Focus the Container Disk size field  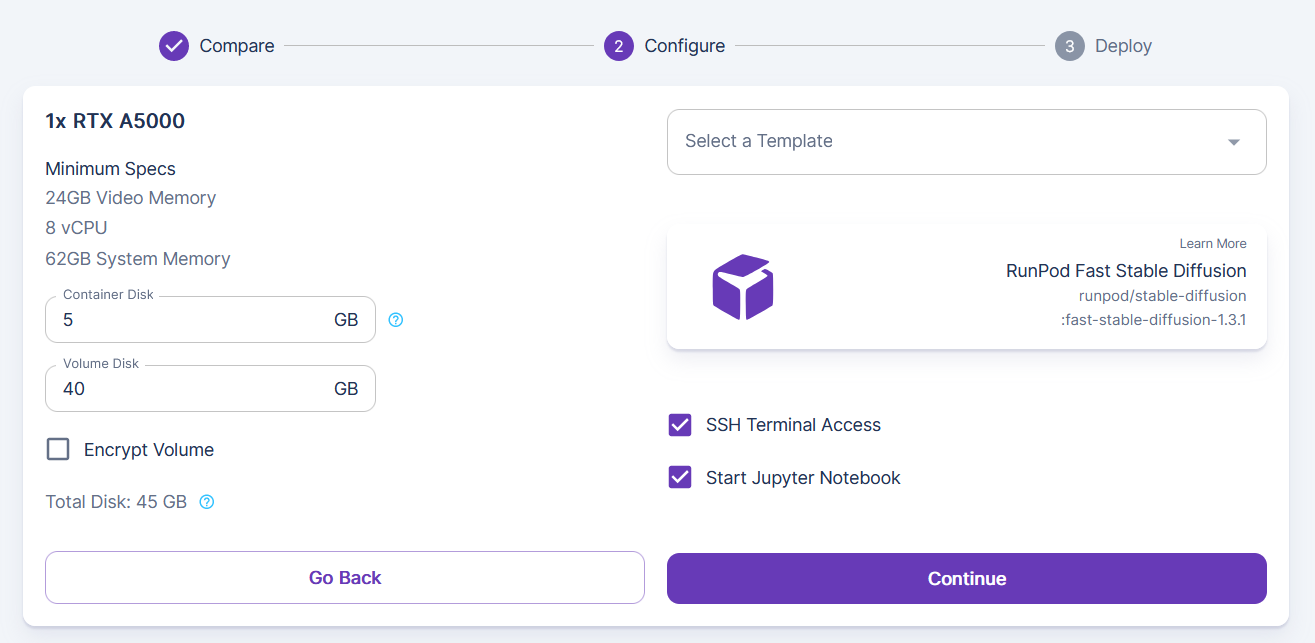pos(190,320)
